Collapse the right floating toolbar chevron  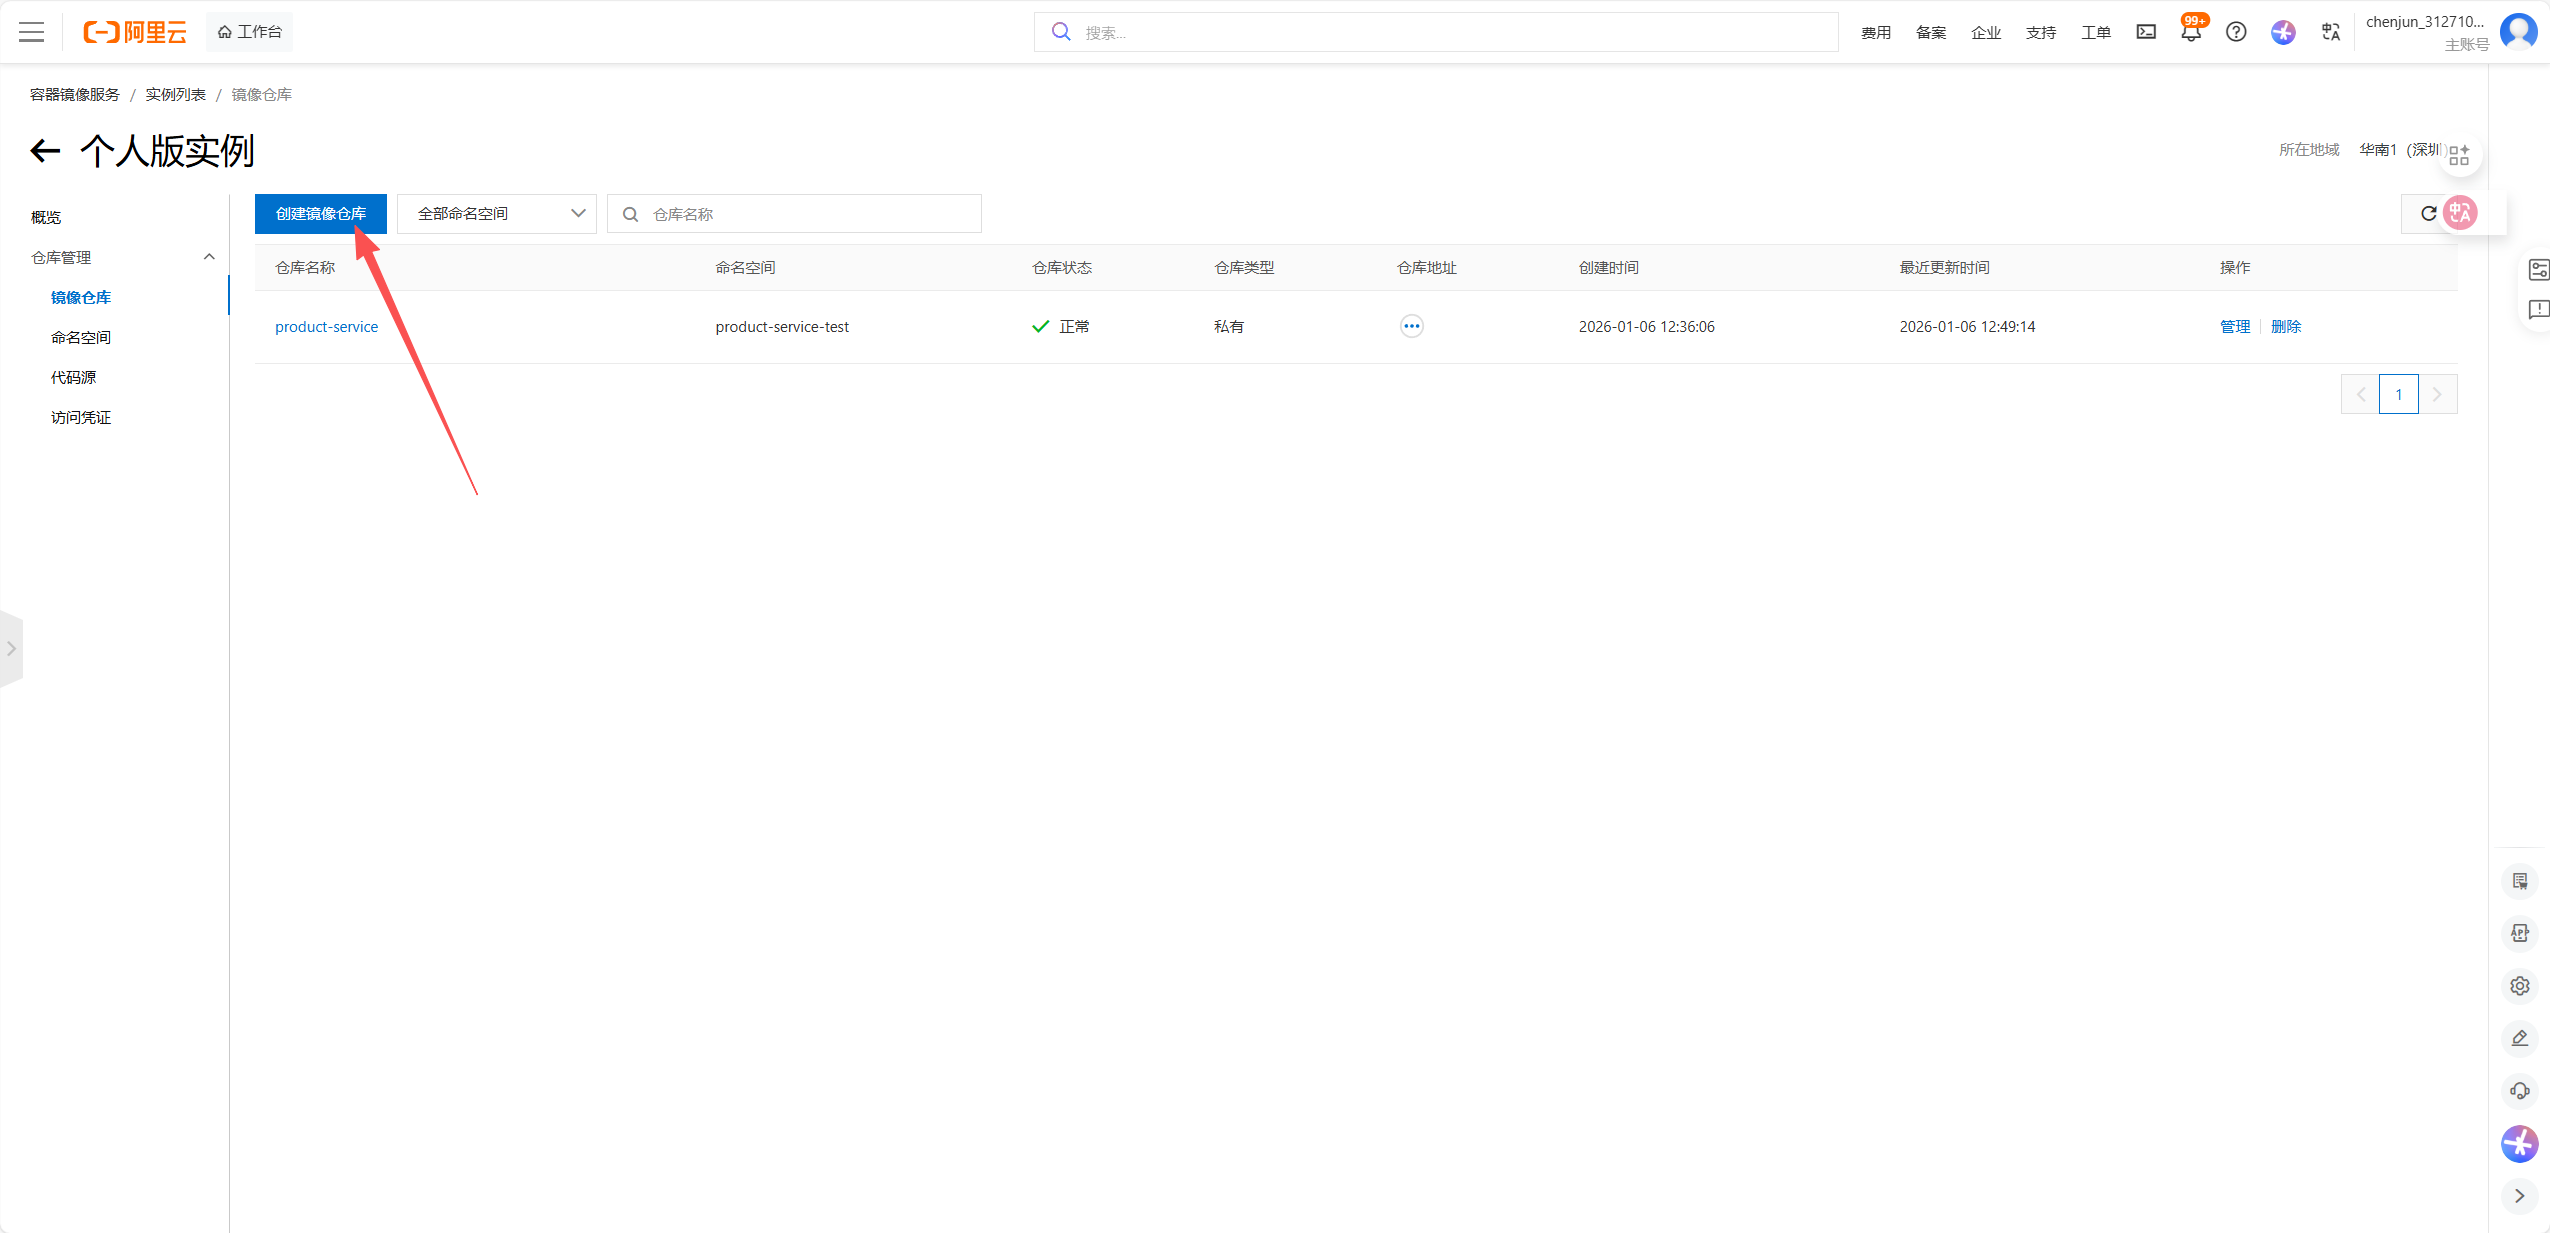tap(2519, 1196)
